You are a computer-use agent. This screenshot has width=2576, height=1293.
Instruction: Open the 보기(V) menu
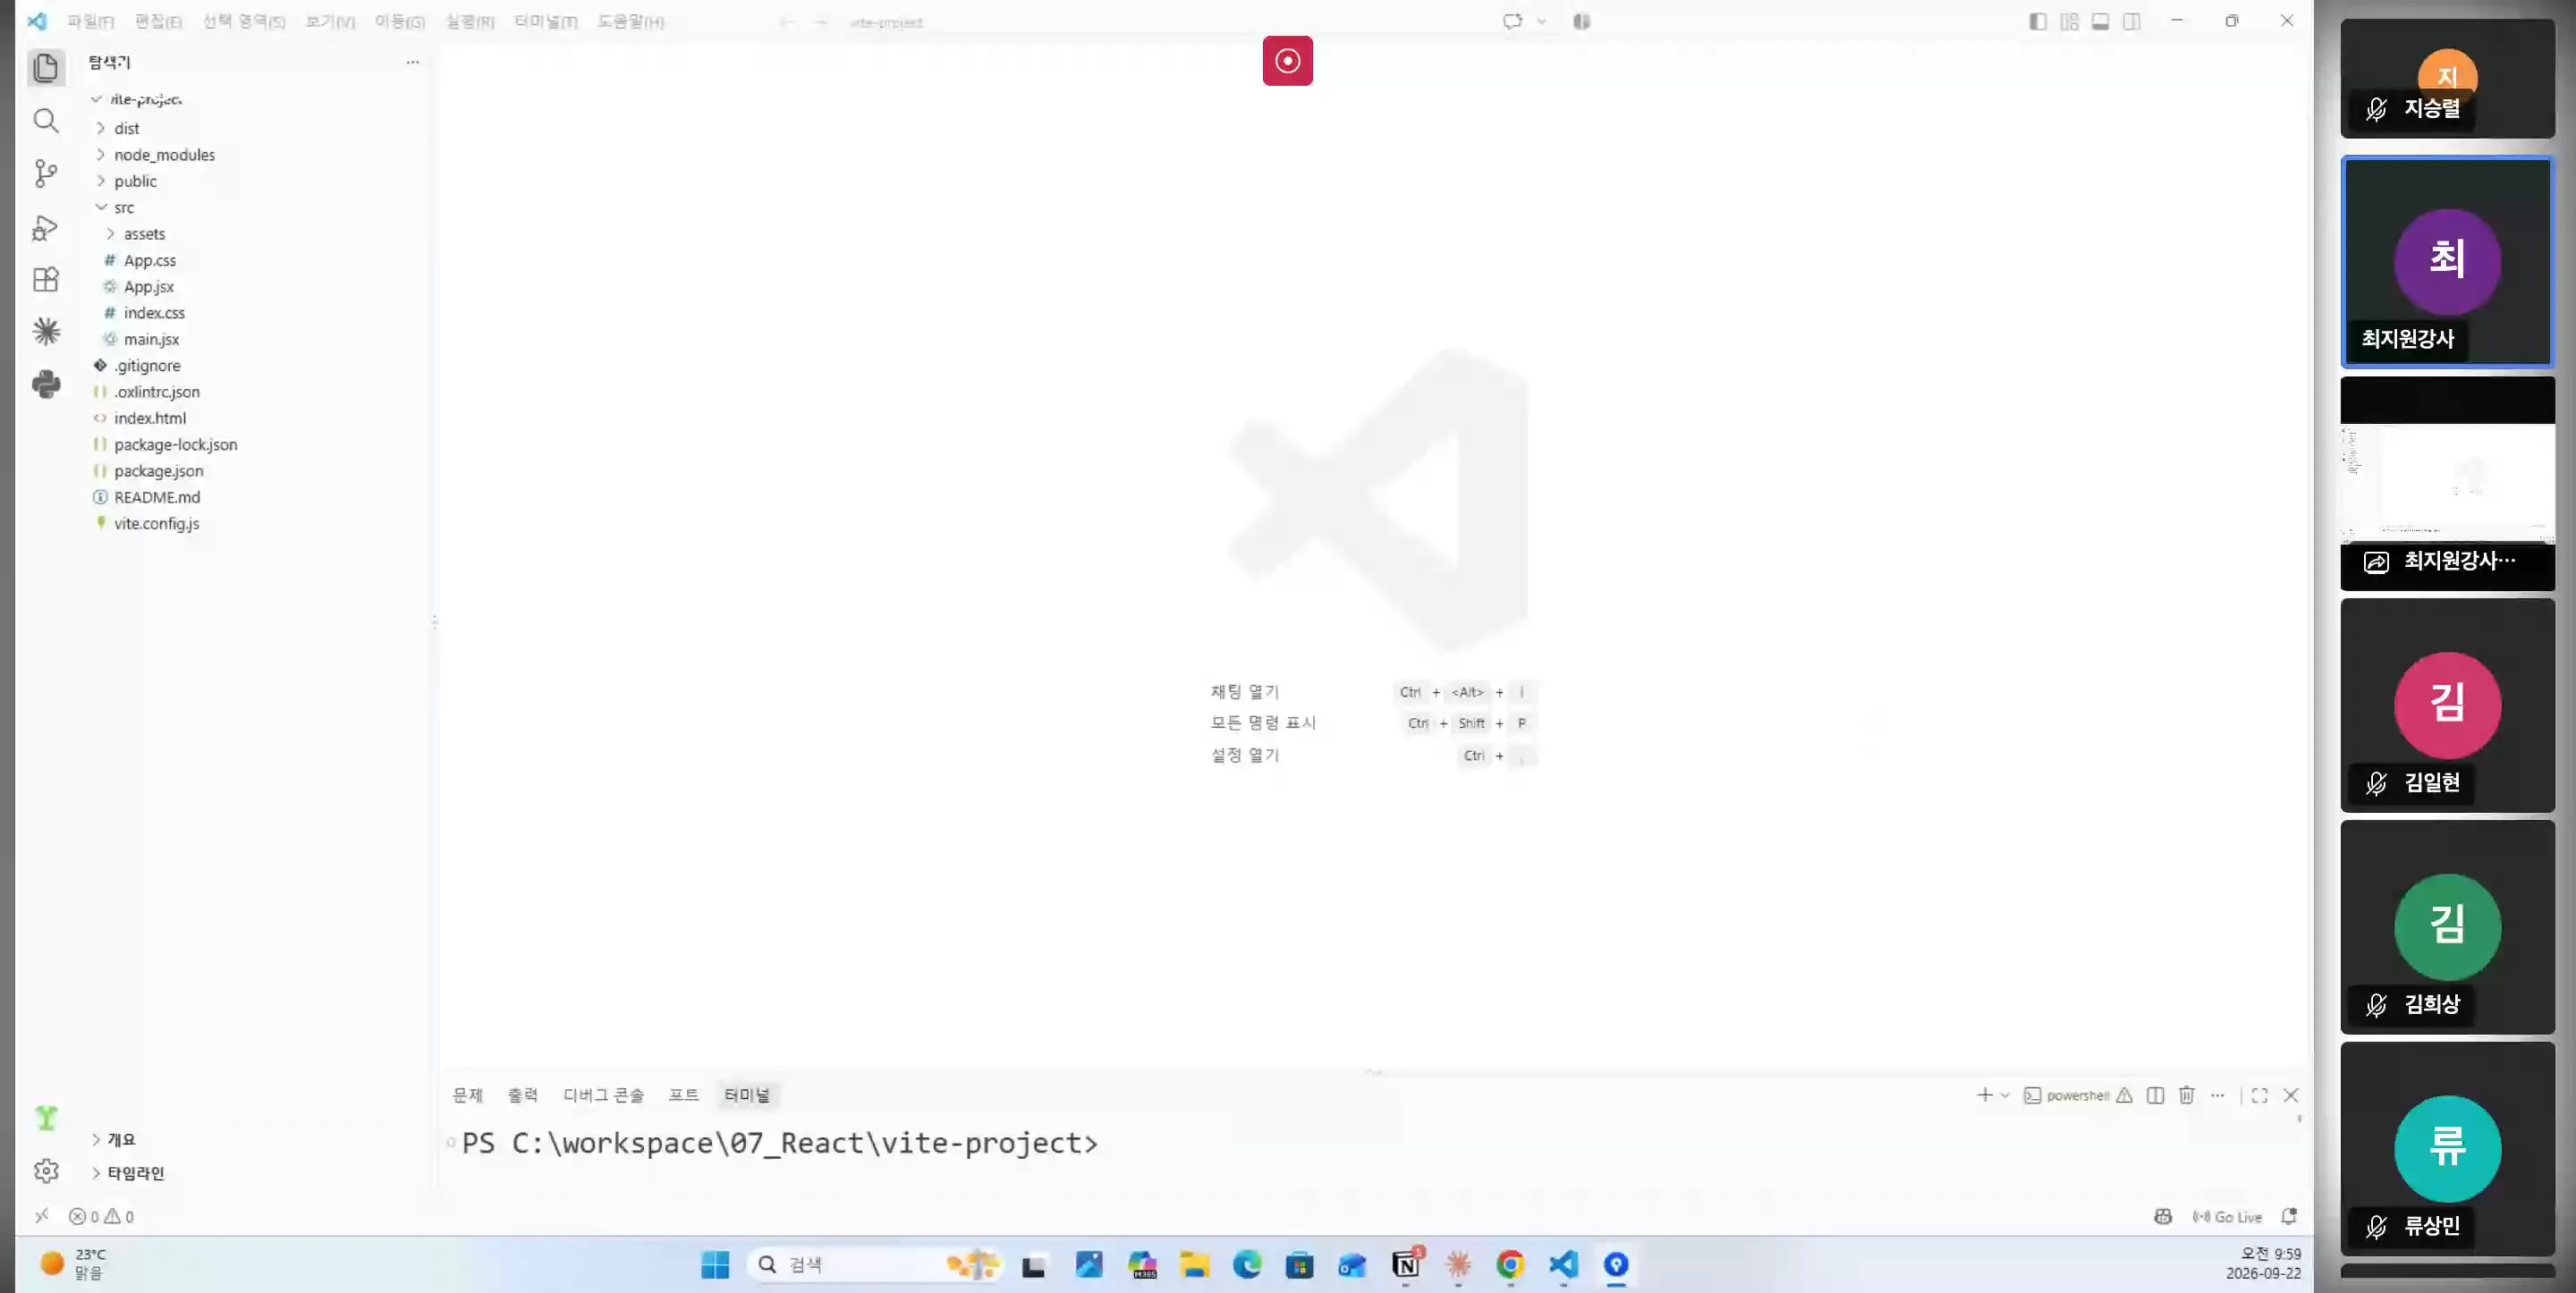click(x=329, y=21)
